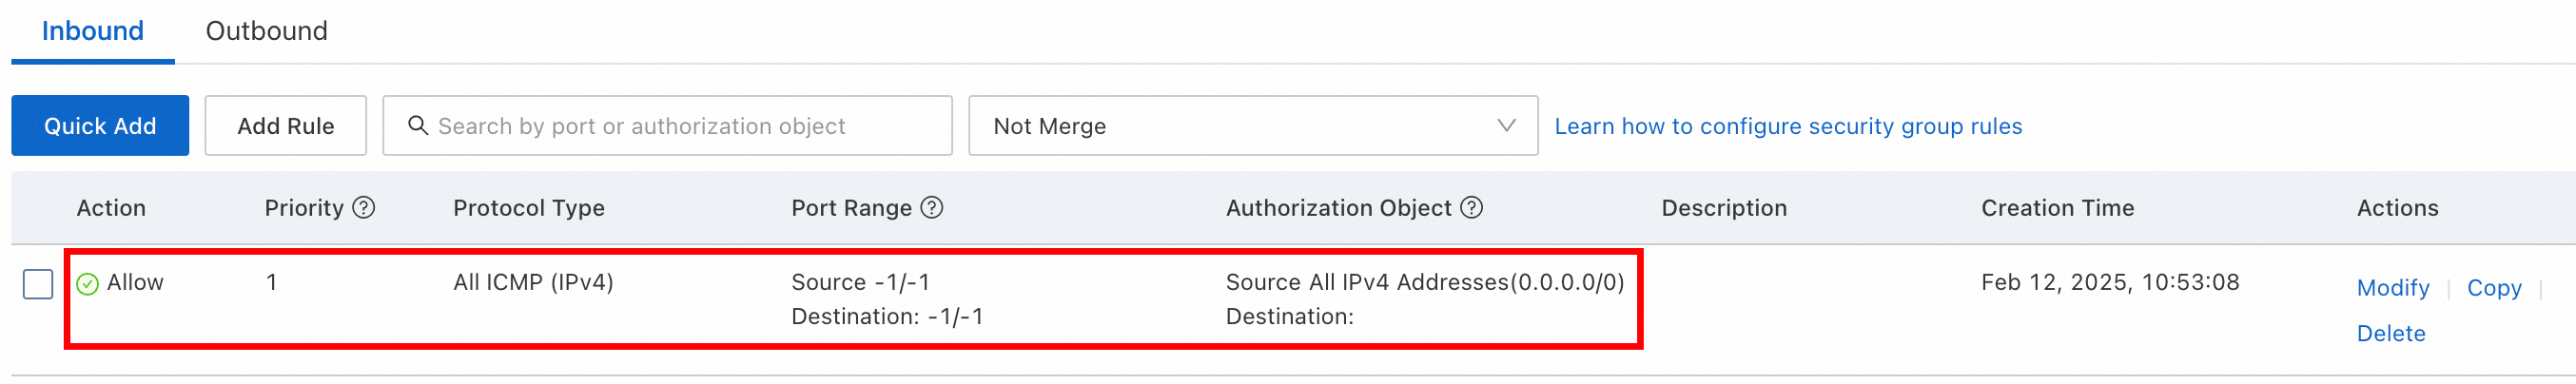Click the Priority help question-mark icon
Viewport: 2576px width, 384px height.
coord(364,207)
